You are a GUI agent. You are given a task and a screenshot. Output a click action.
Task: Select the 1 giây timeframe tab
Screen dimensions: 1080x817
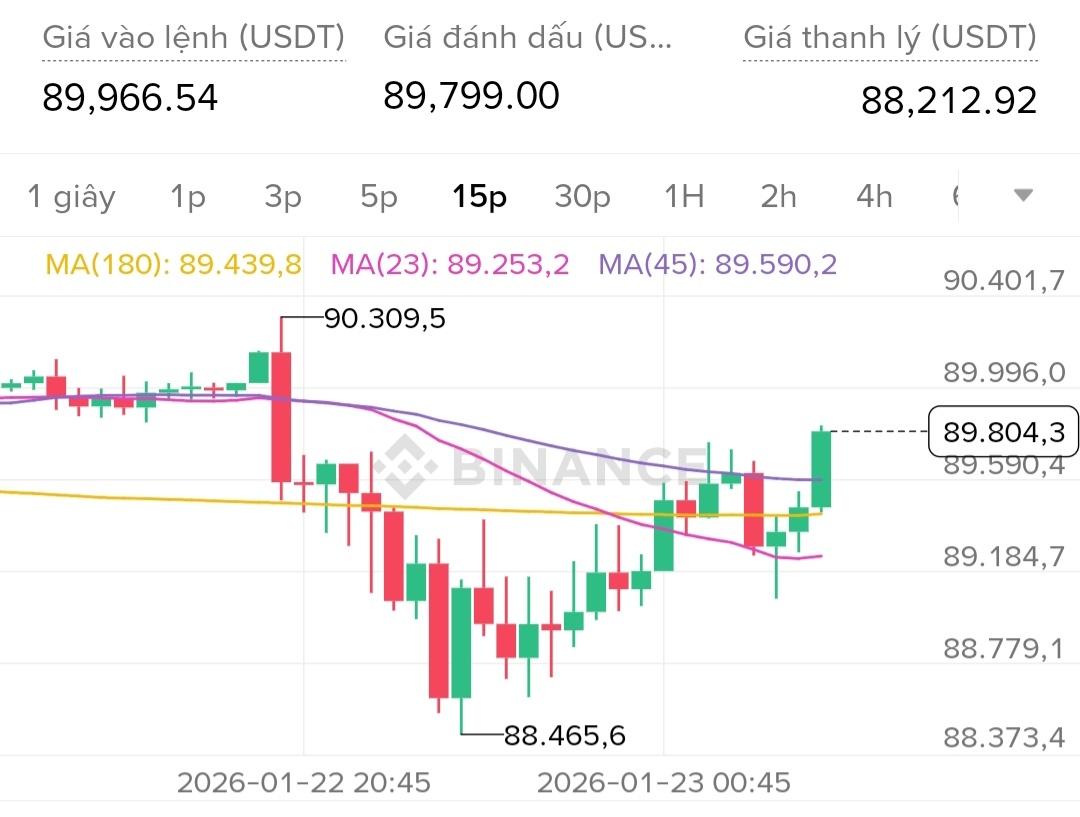click(x=71, y=197)
